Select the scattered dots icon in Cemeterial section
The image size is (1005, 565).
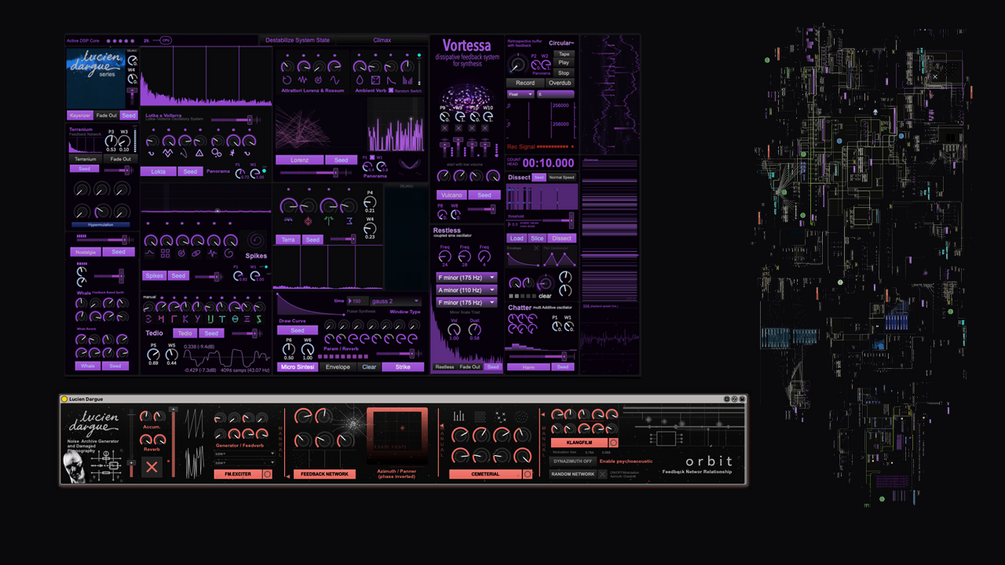click(x=501, y=416)
